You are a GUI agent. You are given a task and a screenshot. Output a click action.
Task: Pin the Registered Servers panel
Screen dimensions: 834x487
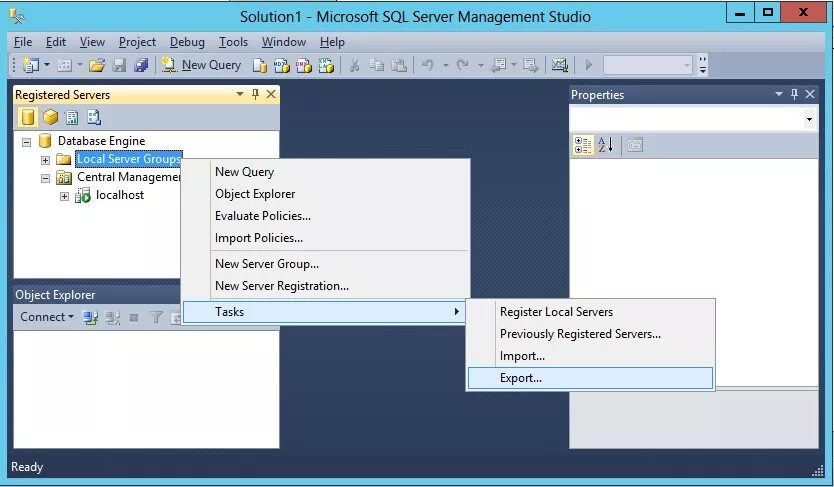(255, 94)
